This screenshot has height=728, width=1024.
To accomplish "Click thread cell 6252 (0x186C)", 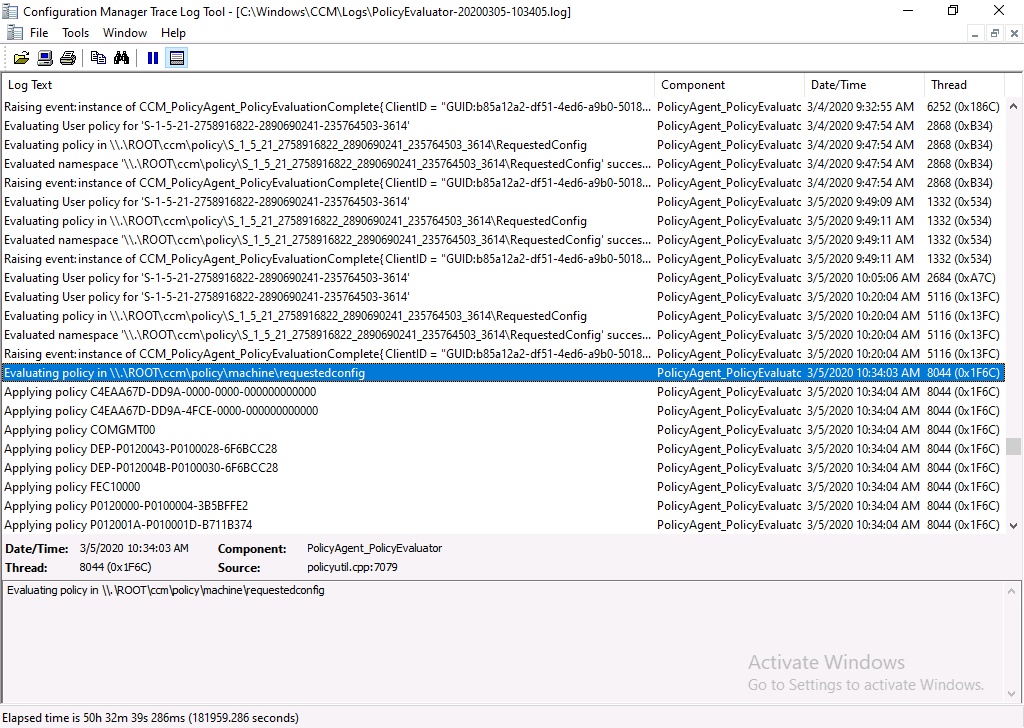I will (x=963, y=106).
